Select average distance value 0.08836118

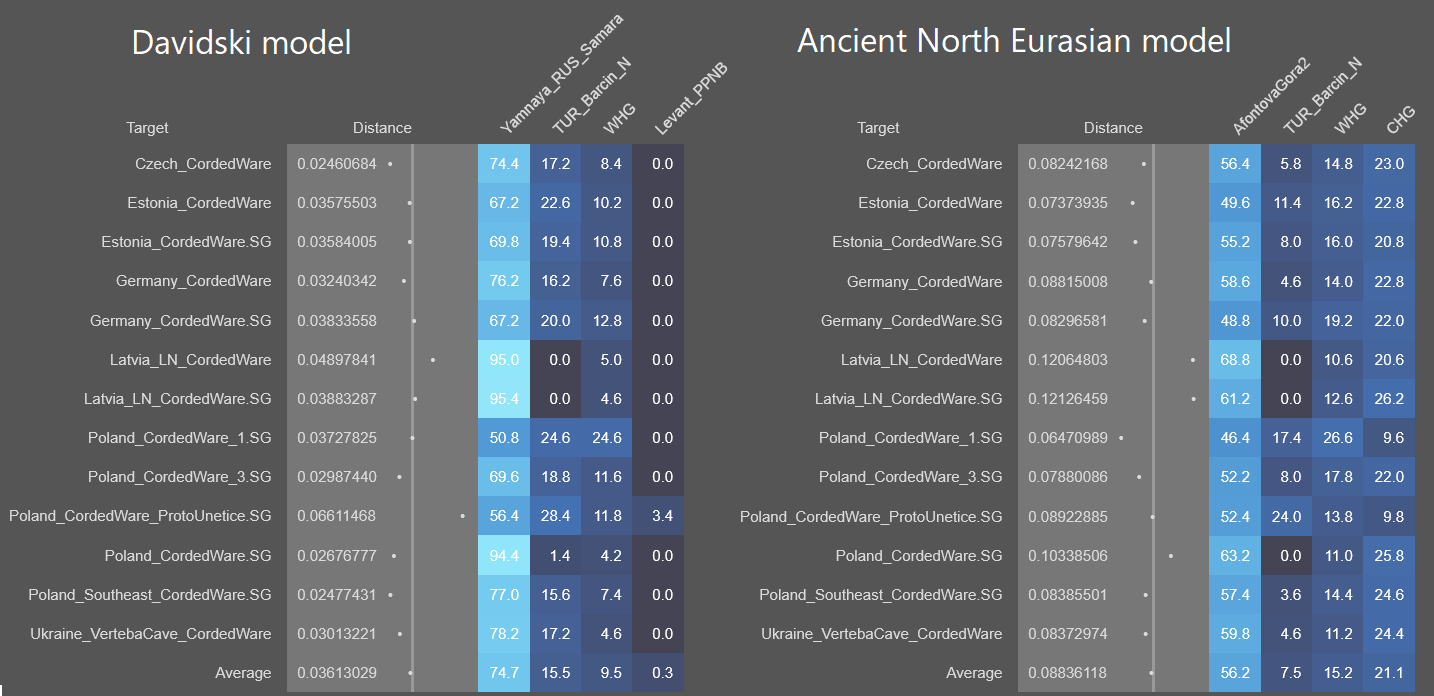click(1068, 673)
